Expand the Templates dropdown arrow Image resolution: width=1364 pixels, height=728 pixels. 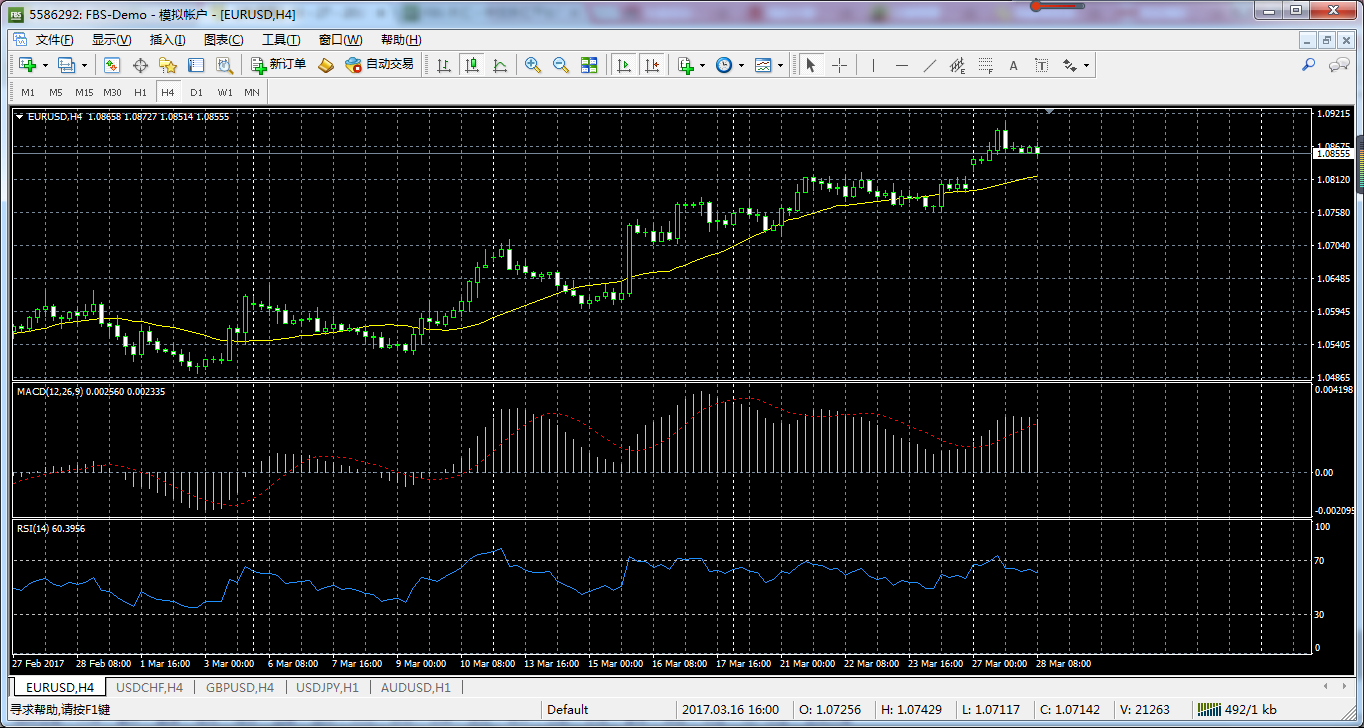coord(780,65)
